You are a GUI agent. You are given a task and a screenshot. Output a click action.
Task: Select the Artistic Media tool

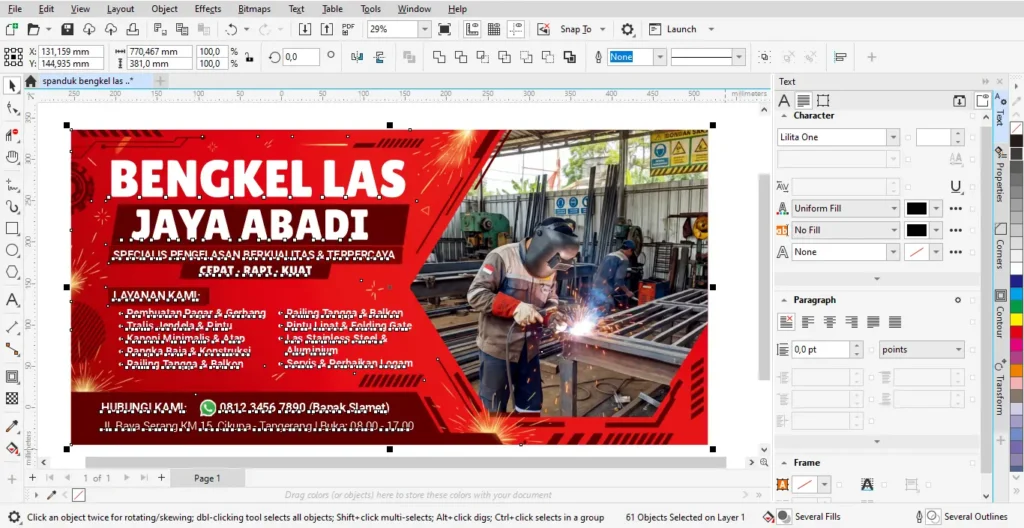point(12,206)
